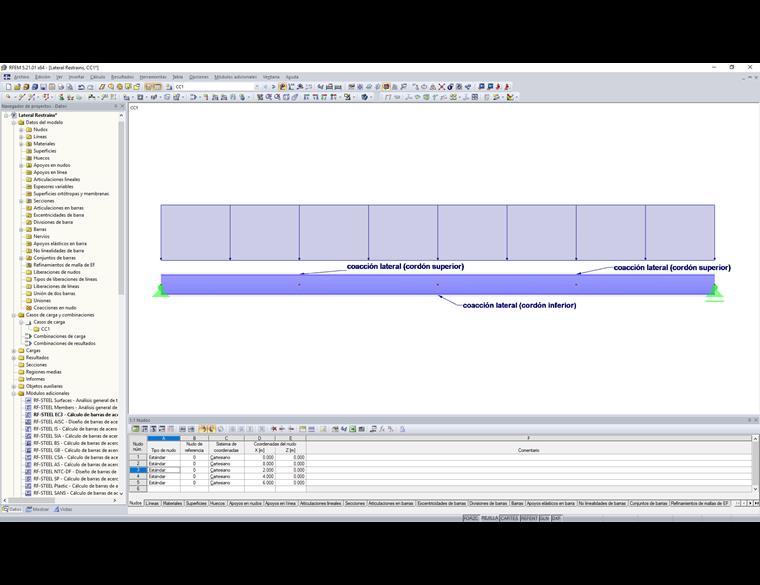Click the RFEM application menu icon
760x585 pixels.
click(7, 77)
